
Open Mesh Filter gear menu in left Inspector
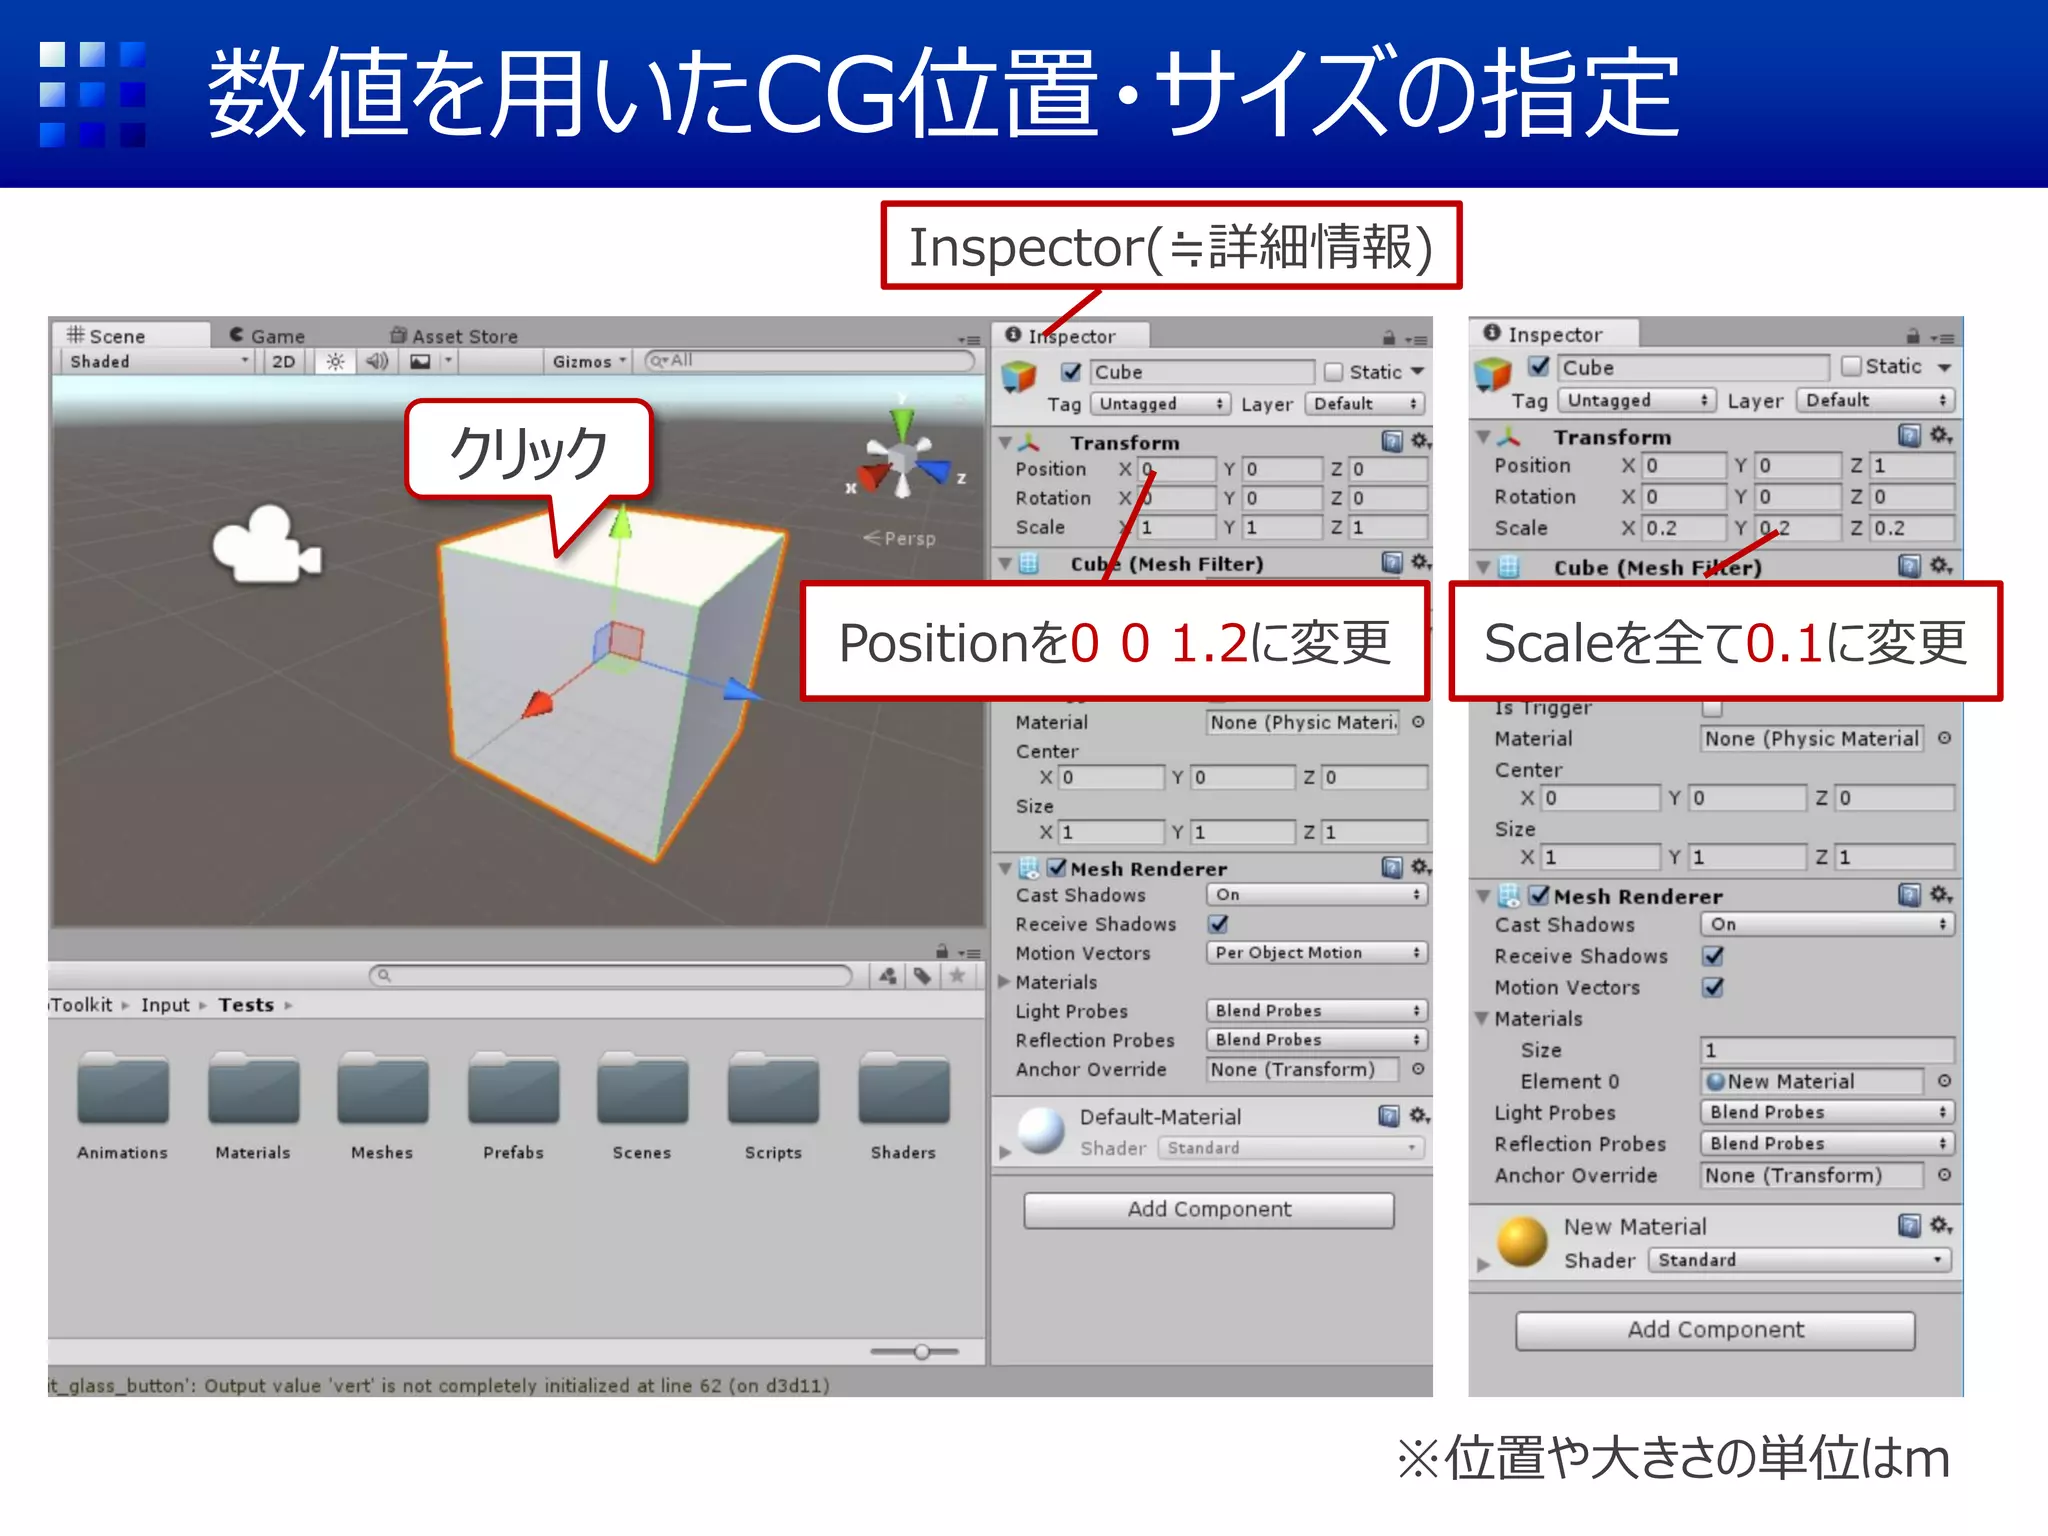pyautogui.click(x=1420, y=563)
